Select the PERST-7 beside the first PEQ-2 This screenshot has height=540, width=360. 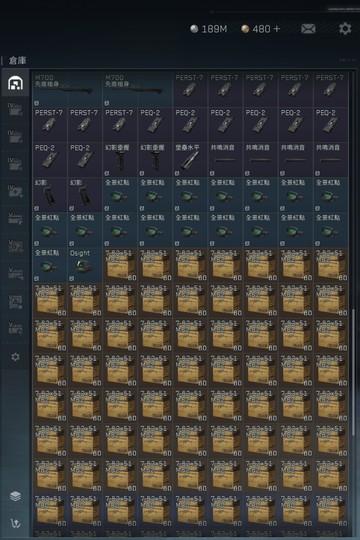(x=120, y=125)
